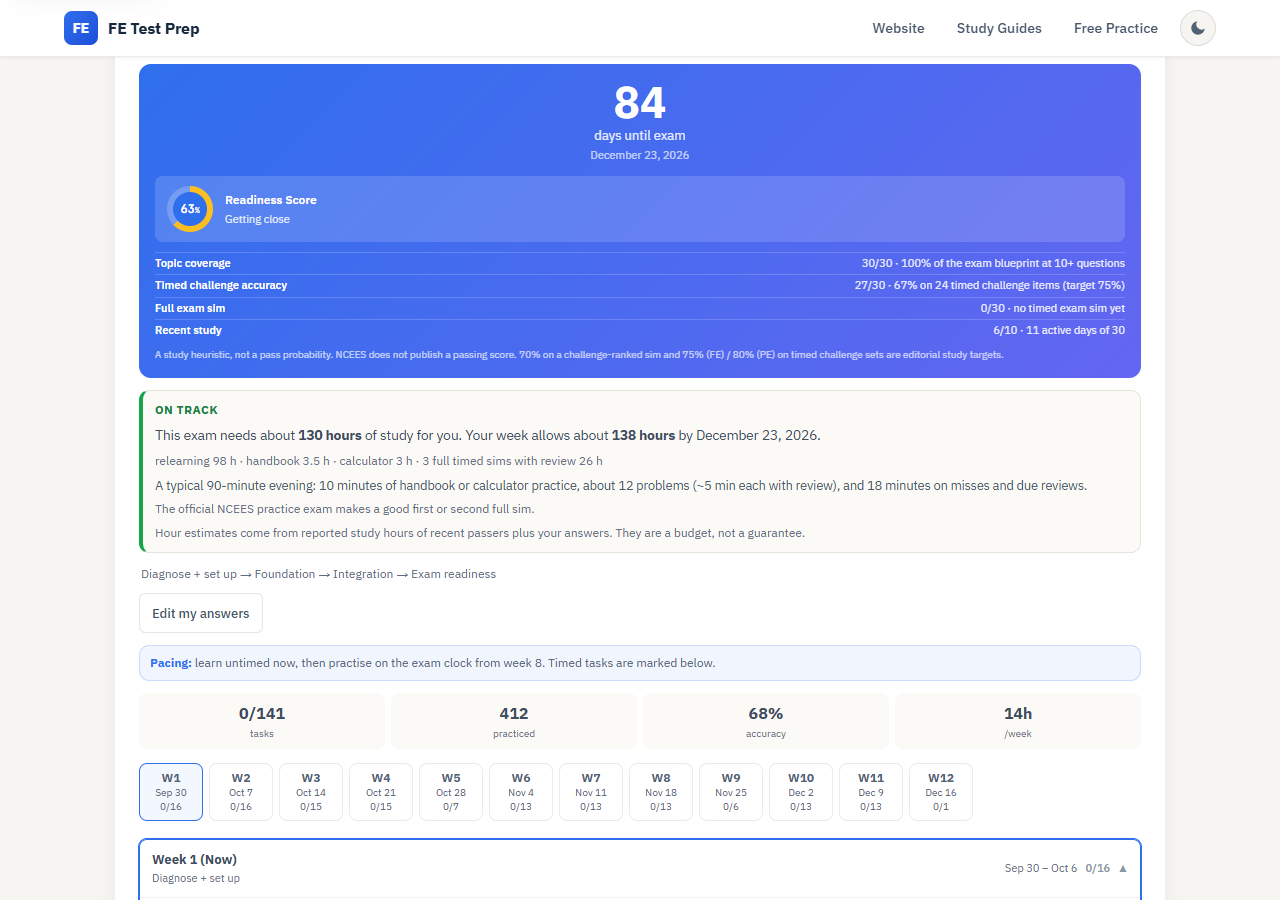The image size is (1280, 900).
Task: Click the 412 practiced stat card
Action: pos(514,721)
